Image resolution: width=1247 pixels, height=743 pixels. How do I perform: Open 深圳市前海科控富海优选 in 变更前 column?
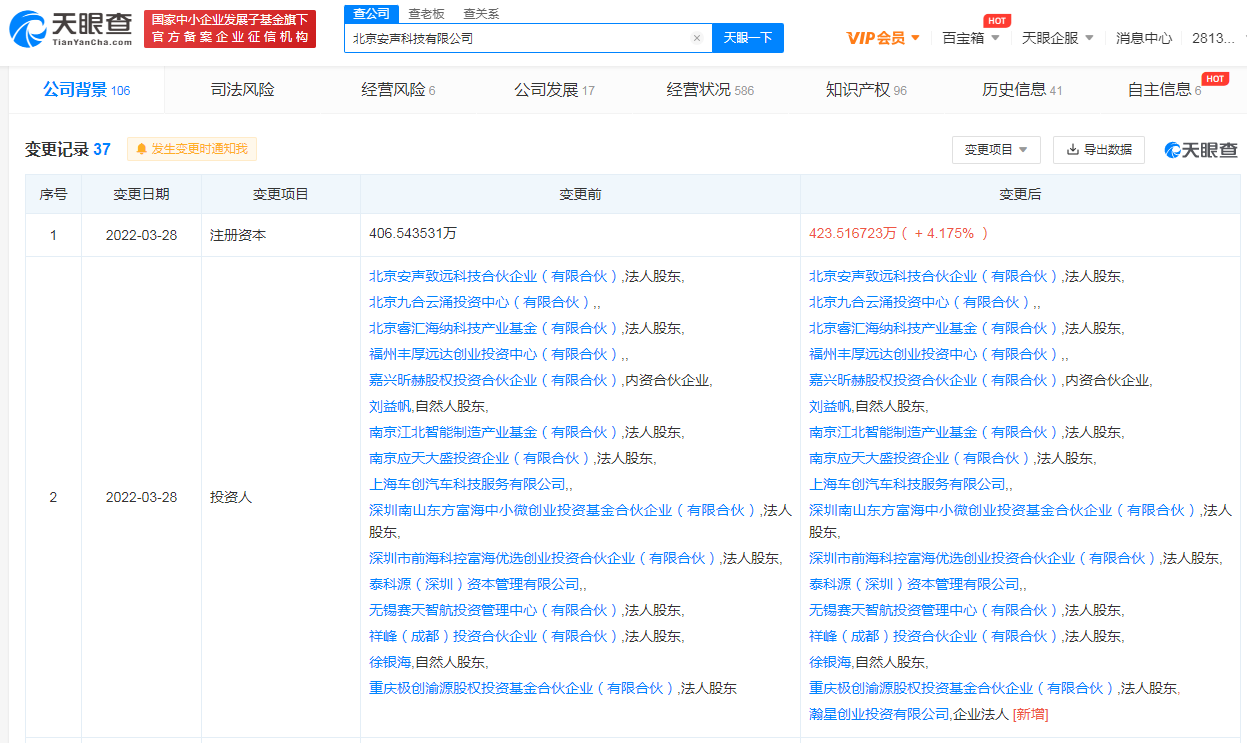pos(544,558)
